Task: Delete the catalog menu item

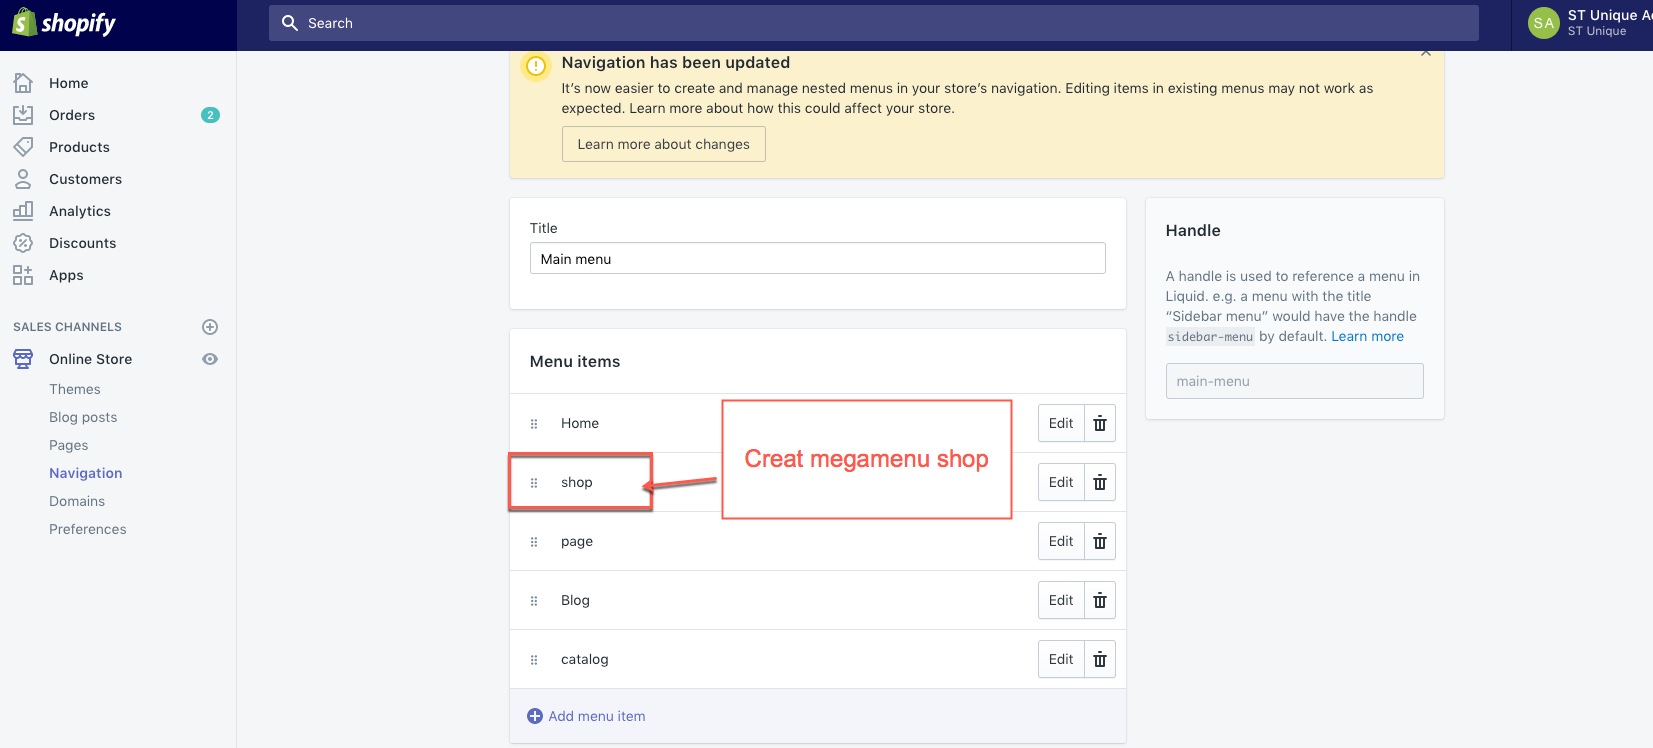Action: (x=1100, y=659)
